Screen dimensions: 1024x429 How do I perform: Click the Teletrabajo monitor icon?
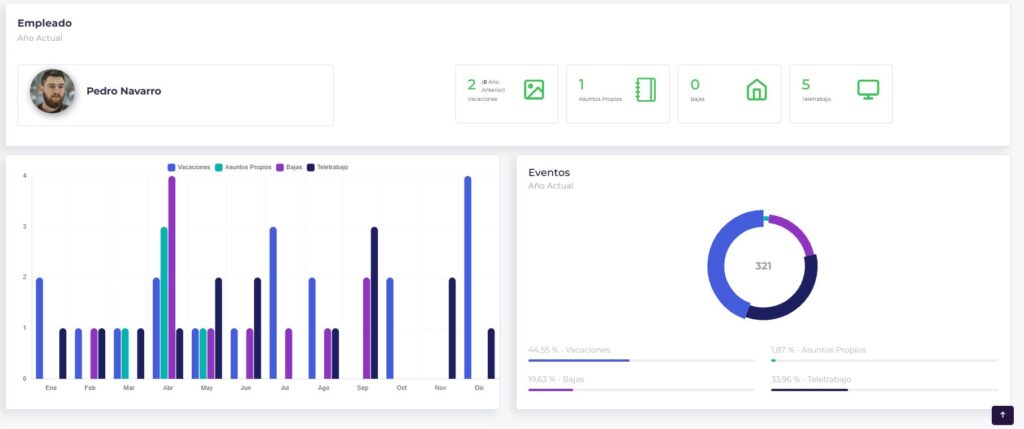[868, 89]
